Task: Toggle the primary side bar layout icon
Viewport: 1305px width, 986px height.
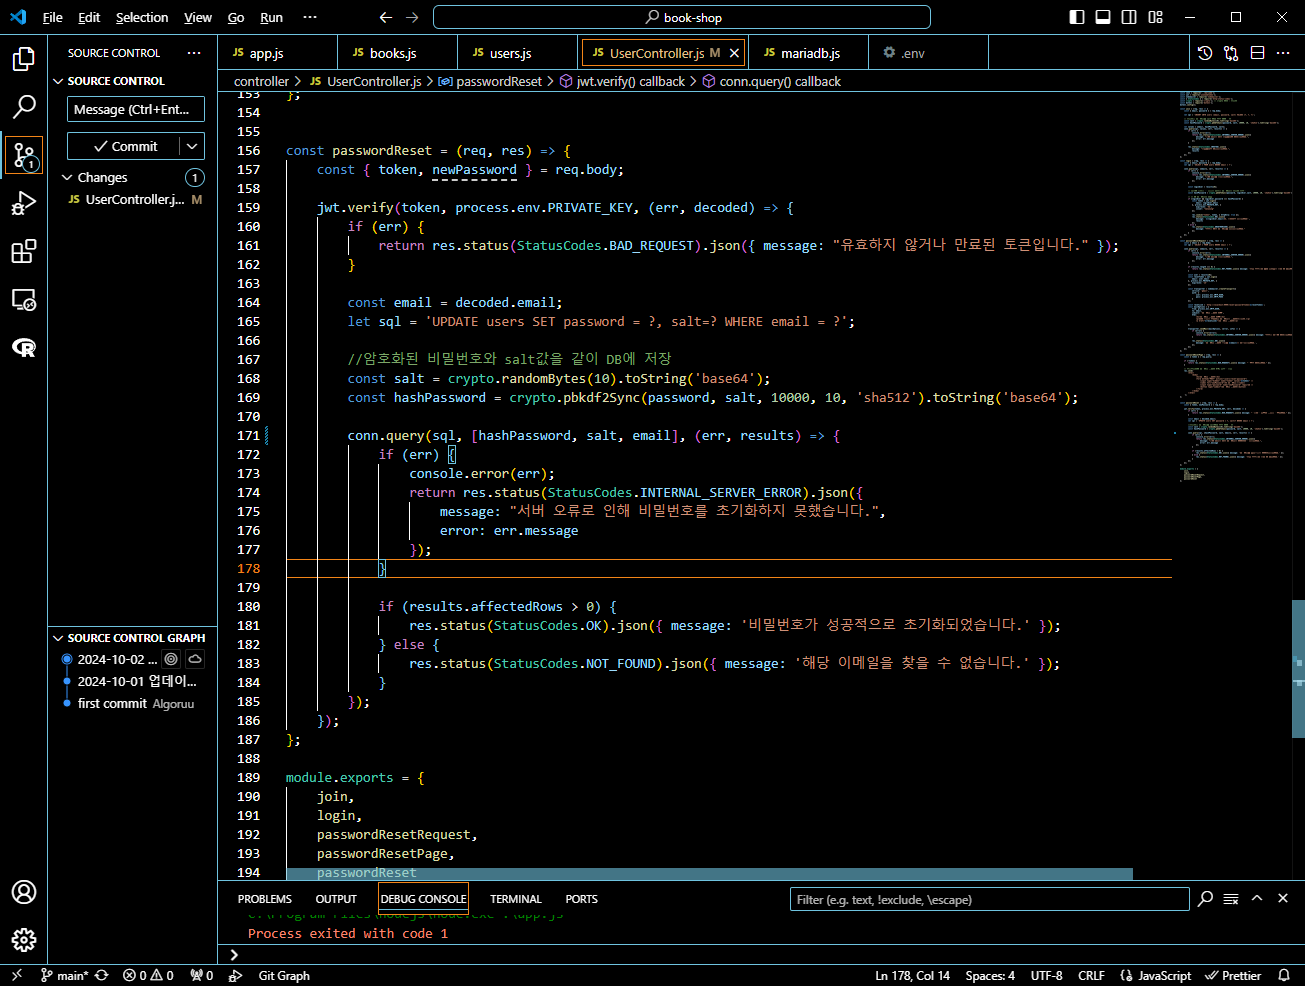Action: (x=1077, y=17)
